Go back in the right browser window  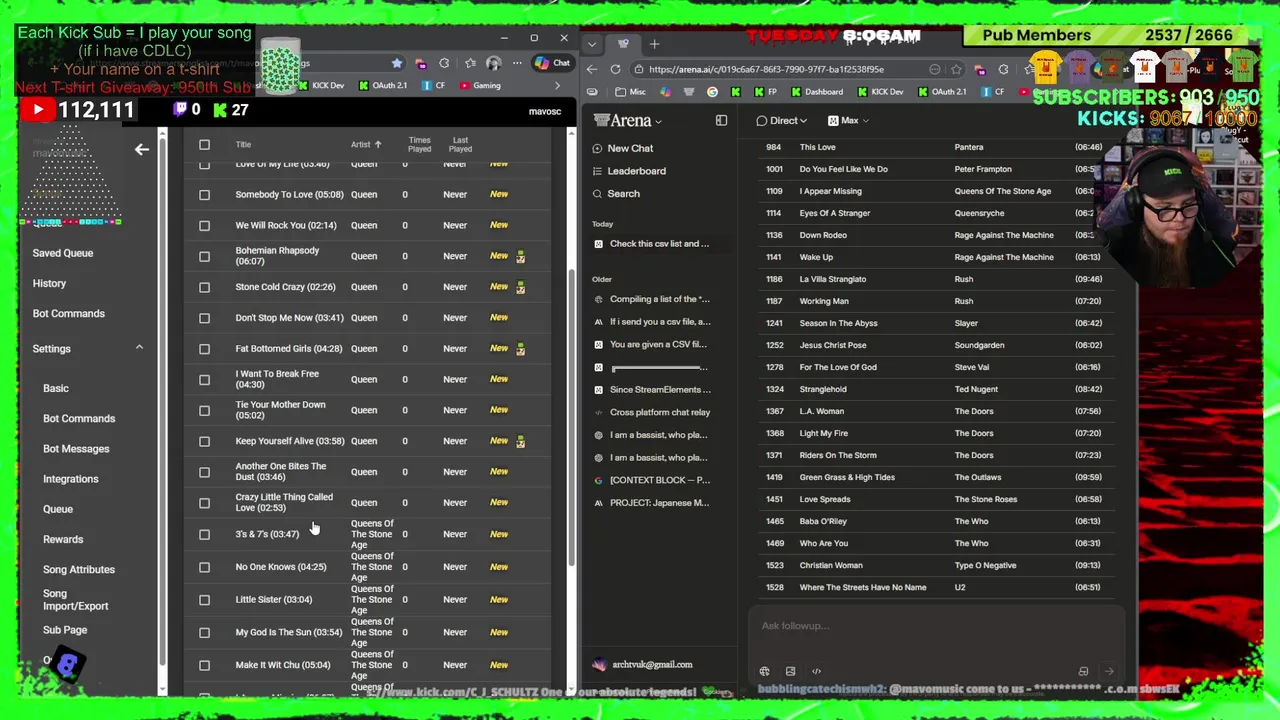(591, 69)
